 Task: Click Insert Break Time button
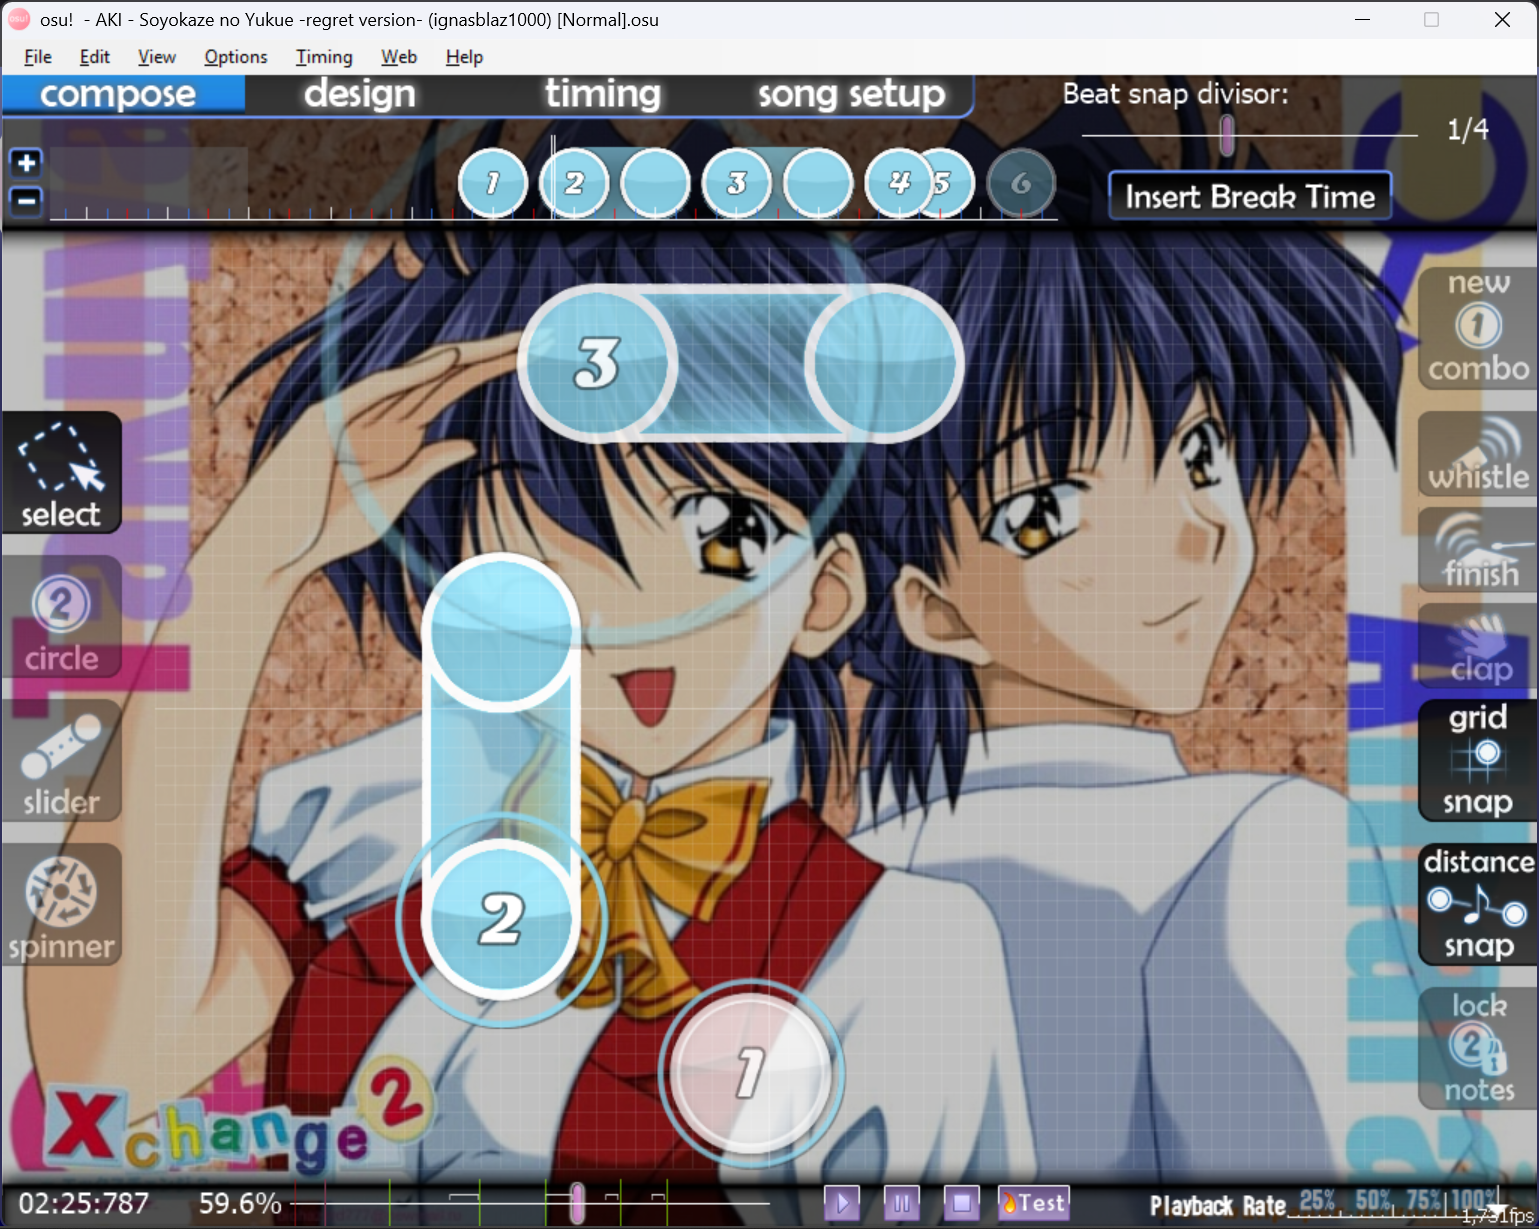click(1249, 196)
